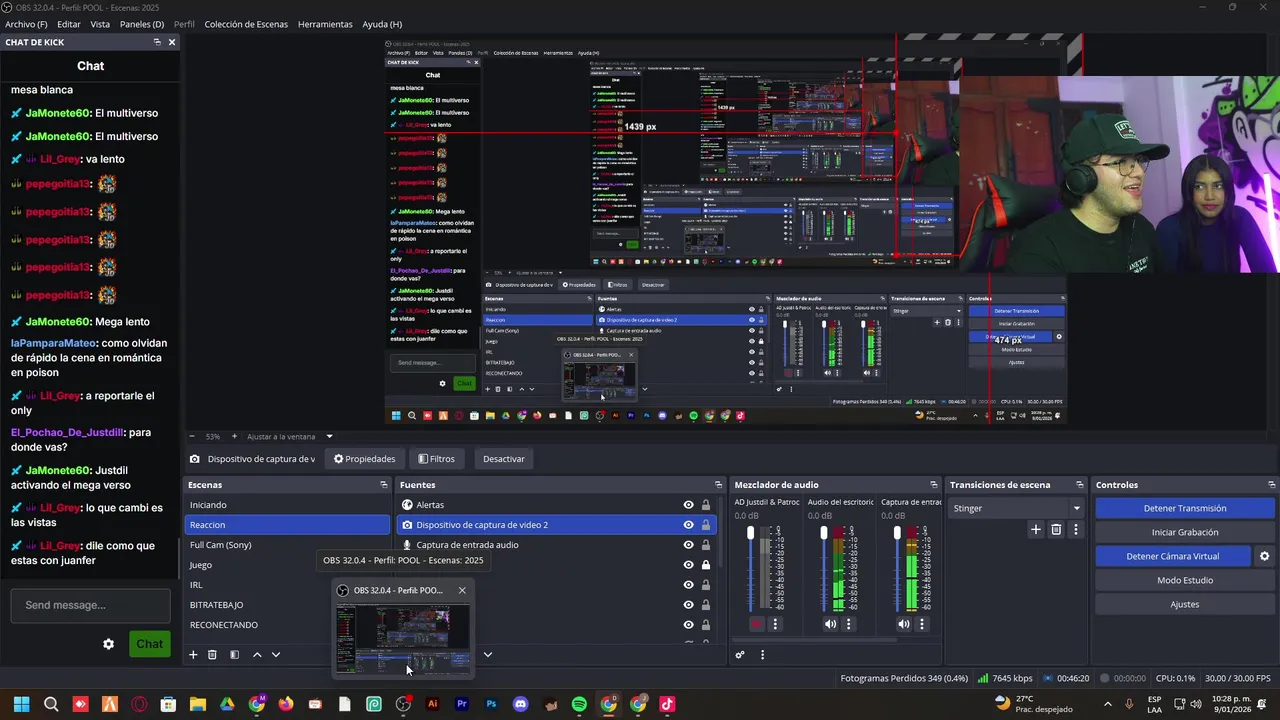This screenshot has width=1280, height=720.
Task: Remove the transition with the trash icon
Action: (1056, 530)
